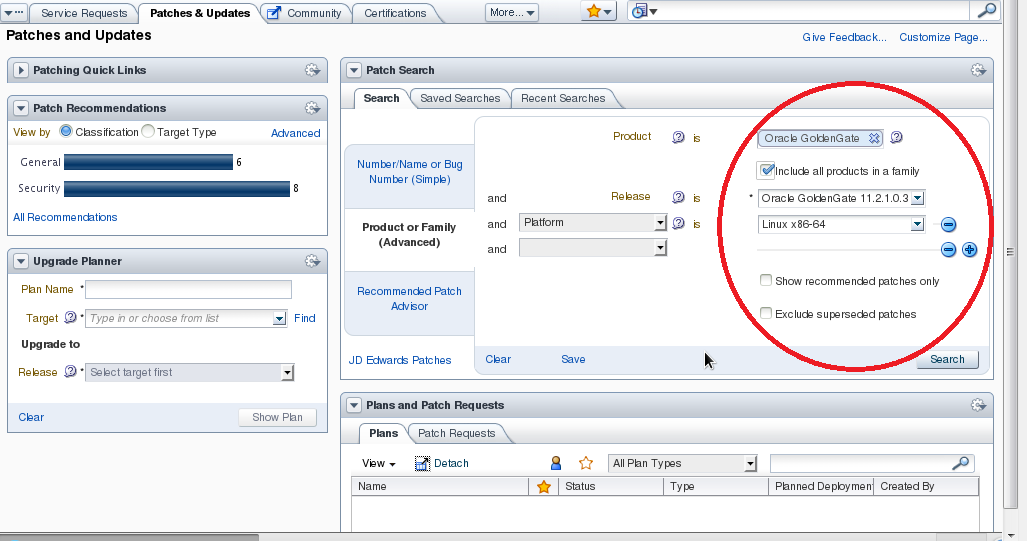
Task: Switch to the Saved Searches tab
Action: pyautogui.click(x=460, y=98)
